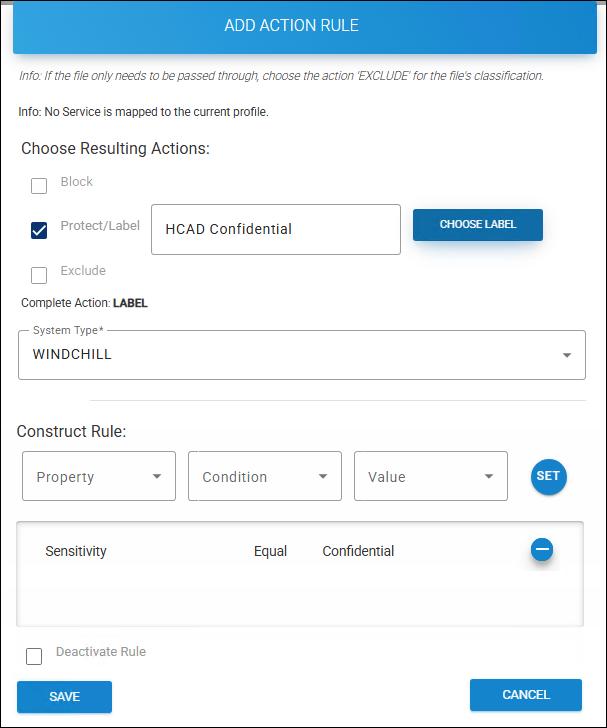
Task: Save the action rule
Action: pos(64,697)
